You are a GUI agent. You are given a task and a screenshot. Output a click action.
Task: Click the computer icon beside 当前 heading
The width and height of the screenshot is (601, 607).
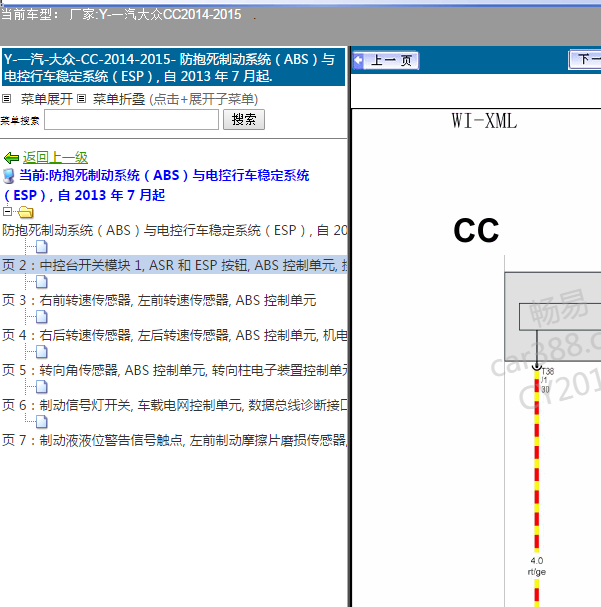9,176
